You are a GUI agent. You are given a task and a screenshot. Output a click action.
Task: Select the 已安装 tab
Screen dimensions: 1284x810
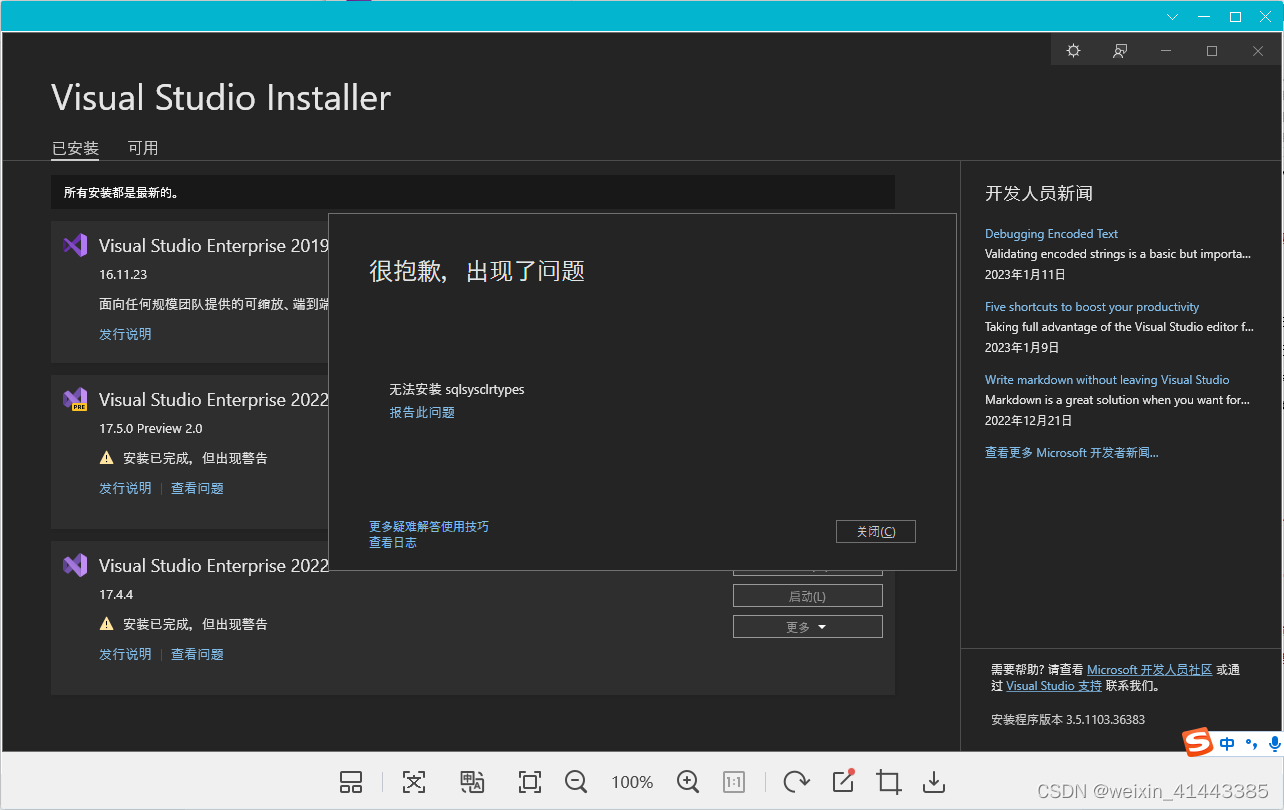[74, 147]
